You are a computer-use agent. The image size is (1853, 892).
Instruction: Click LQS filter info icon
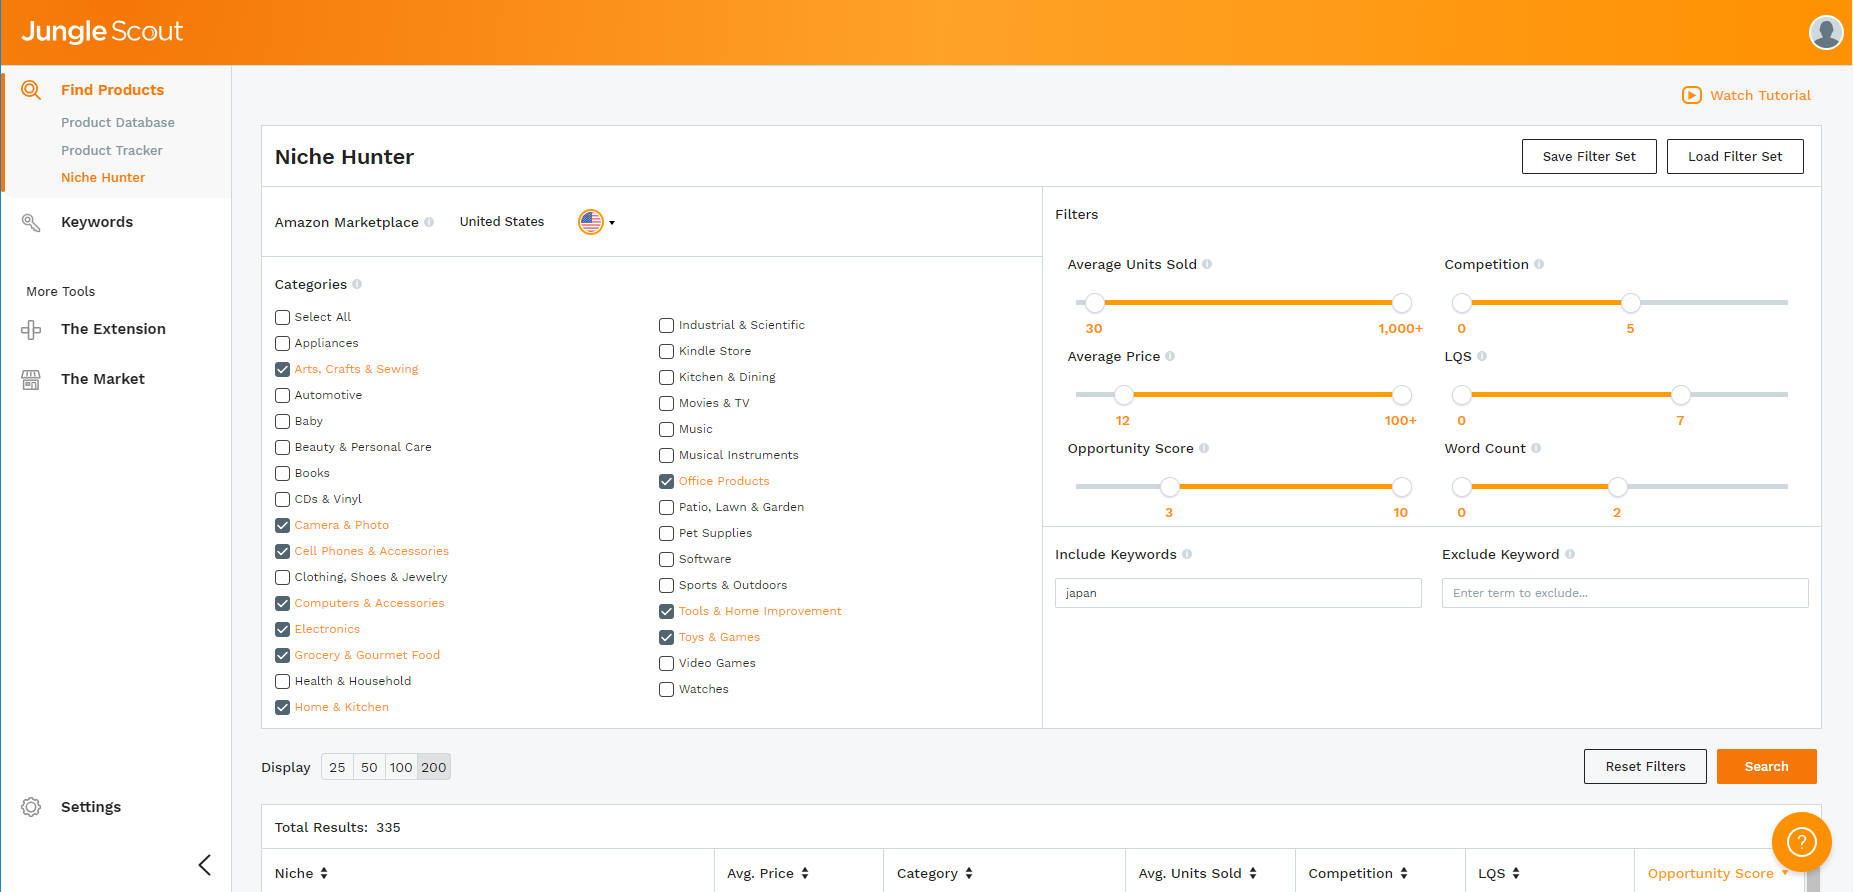(1482, 356)
